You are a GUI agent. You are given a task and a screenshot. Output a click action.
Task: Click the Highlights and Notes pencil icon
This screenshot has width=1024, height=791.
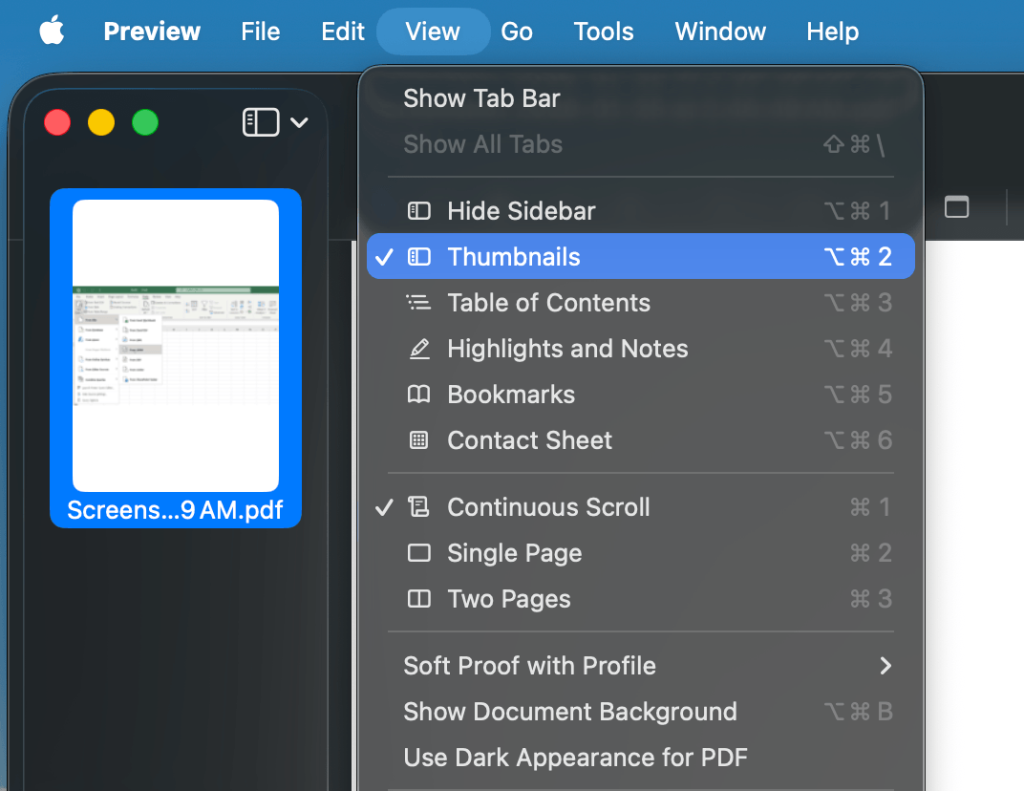(x=418, y=349)
